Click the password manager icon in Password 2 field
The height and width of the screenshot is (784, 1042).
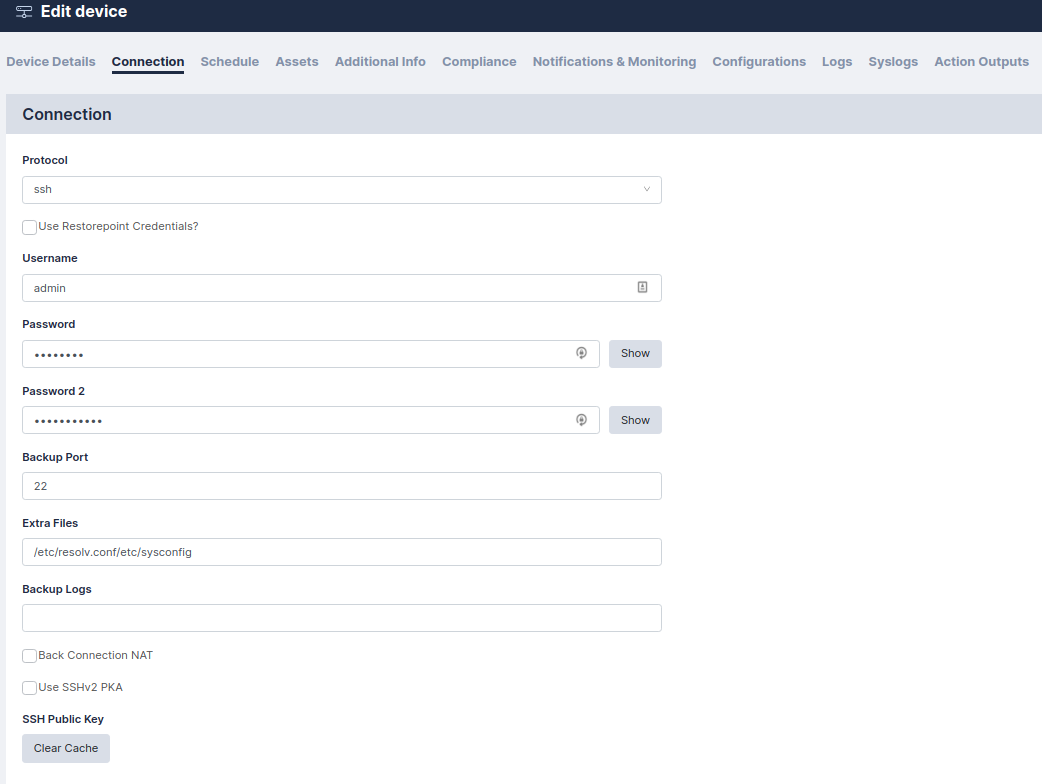point(581,420)
